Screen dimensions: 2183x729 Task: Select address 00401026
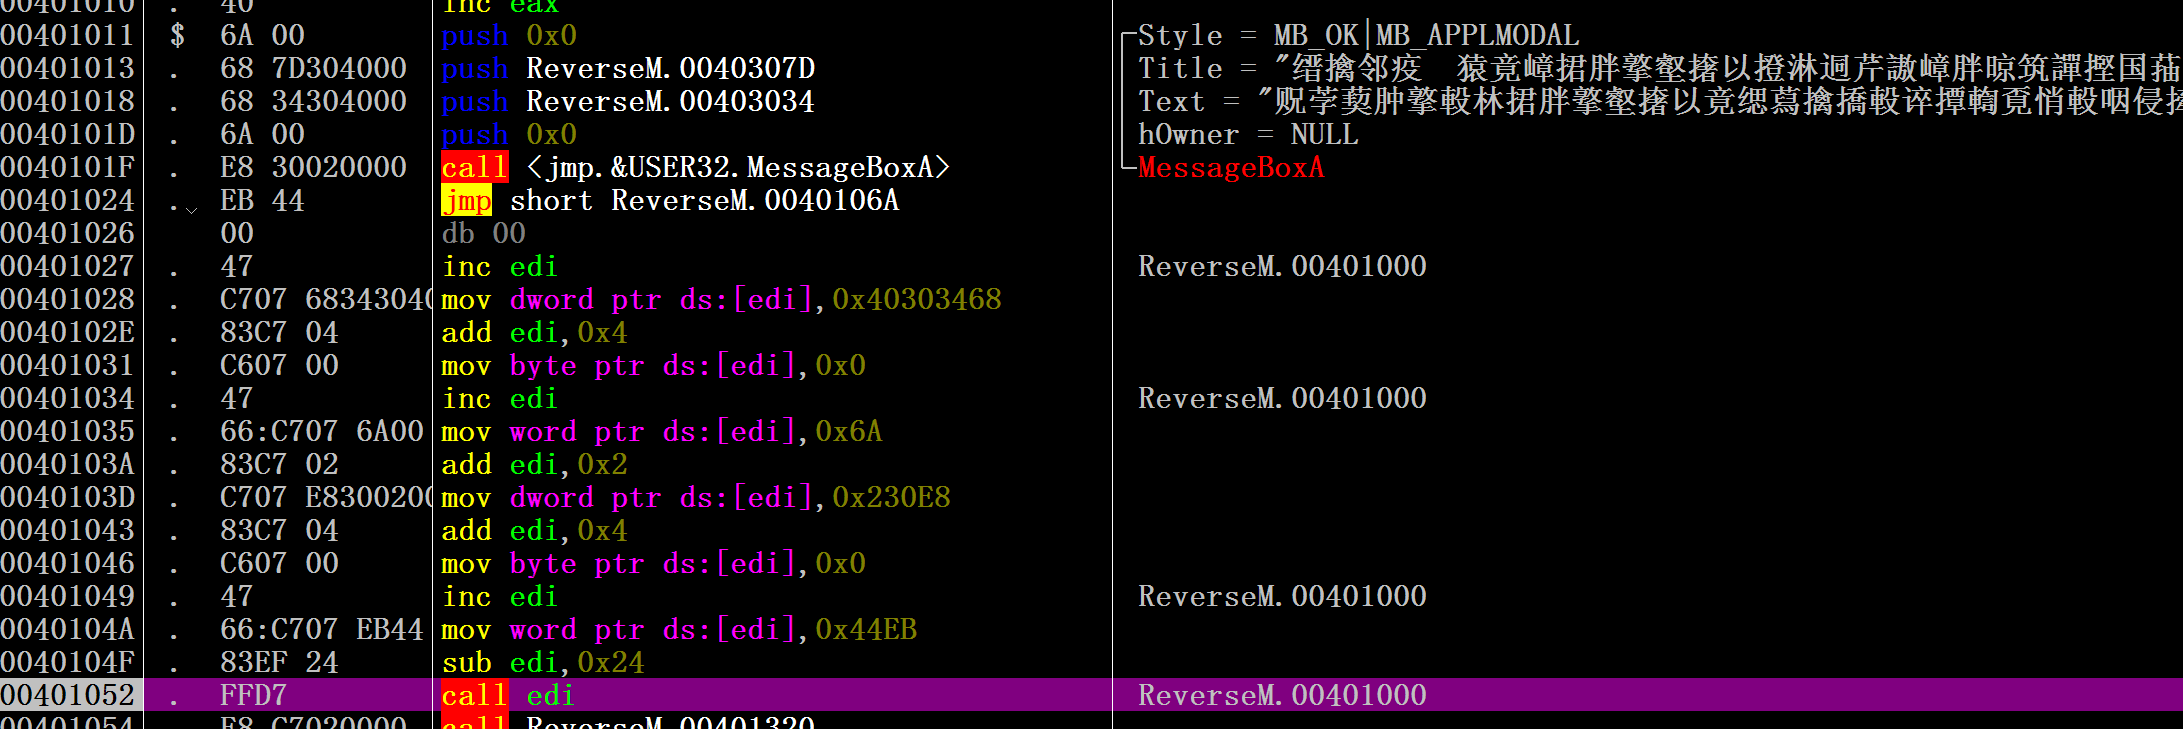pos(68,234)
